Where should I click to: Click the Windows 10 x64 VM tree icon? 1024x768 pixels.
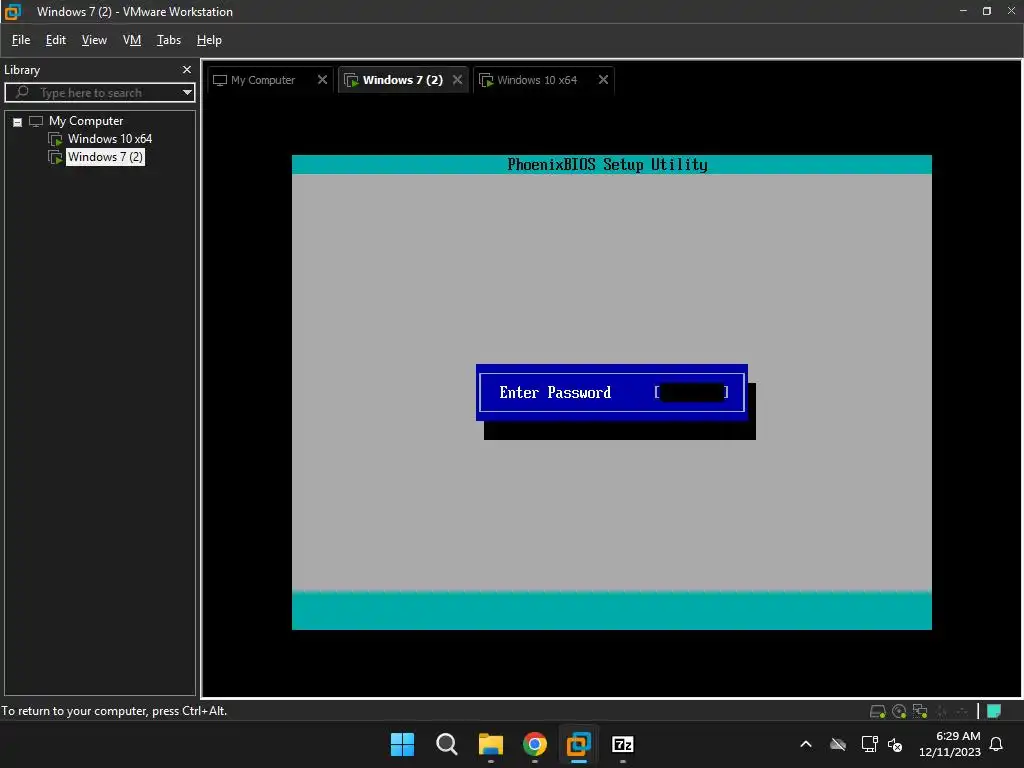pyautogui.click(x=56, y=139)
